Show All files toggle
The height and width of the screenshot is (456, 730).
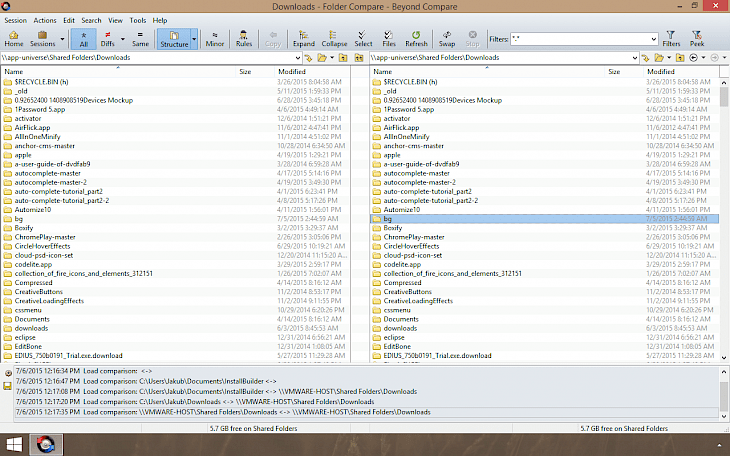(84, 39)
